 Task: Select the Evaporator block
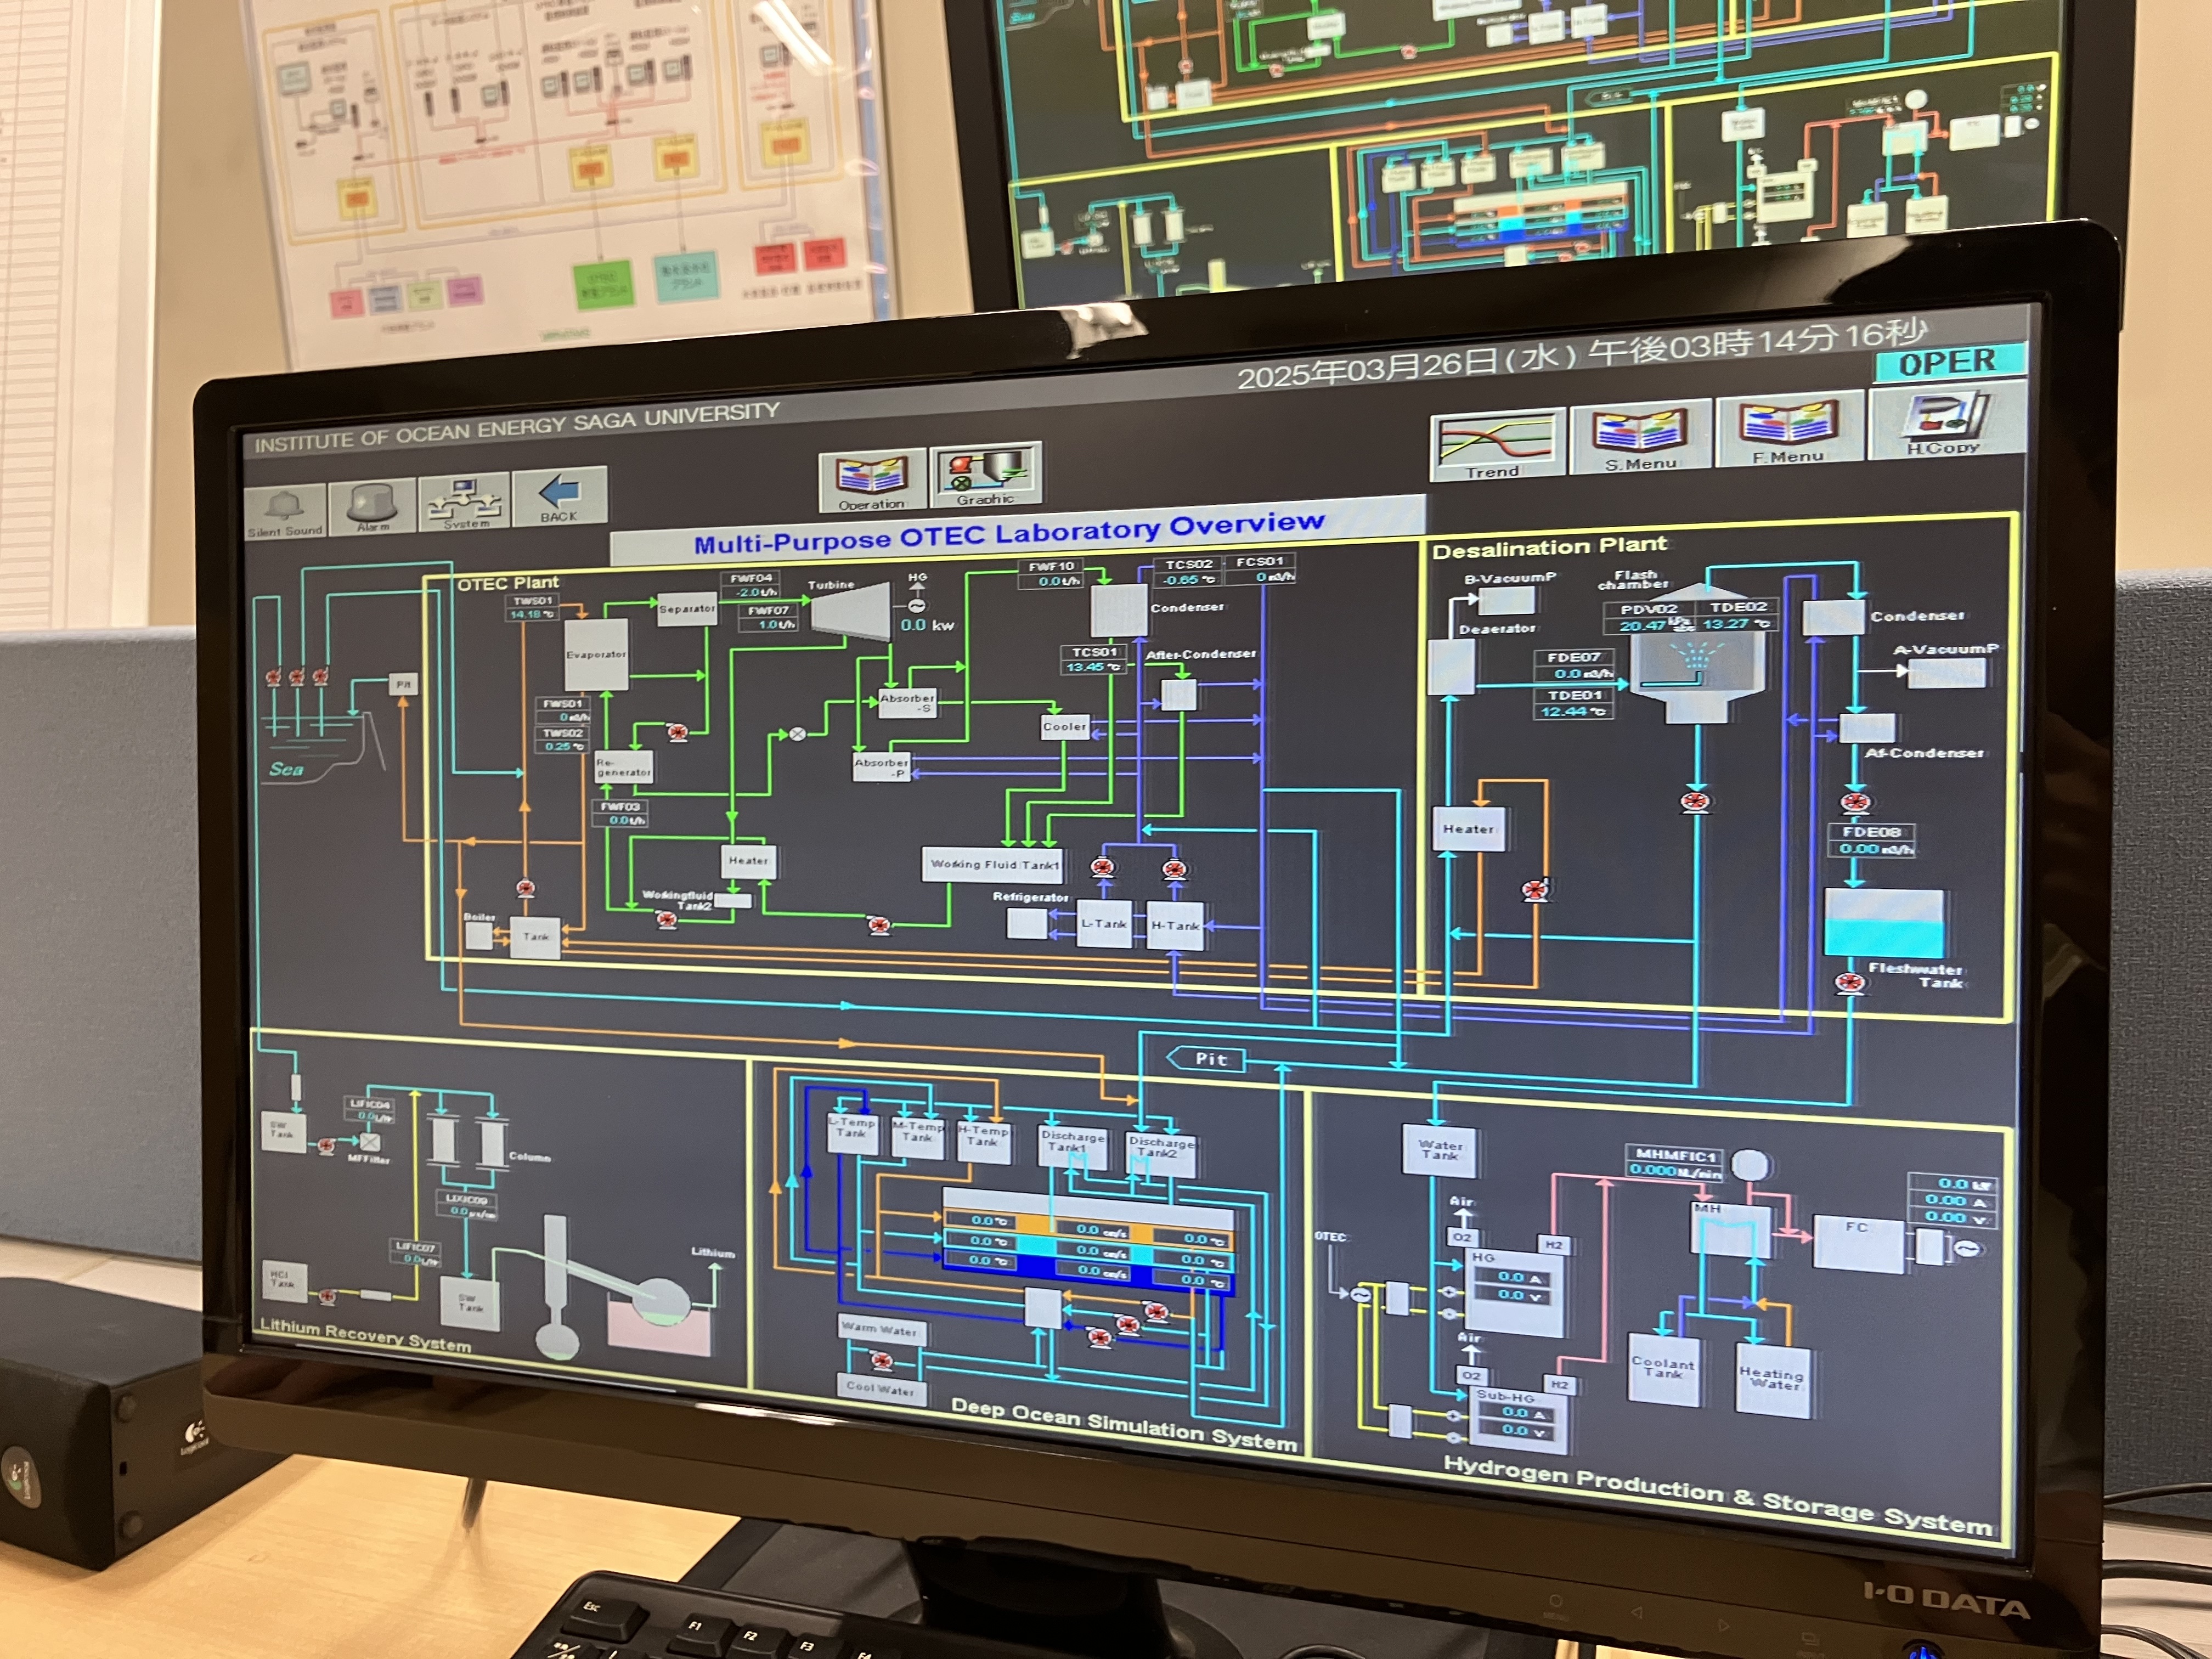[x=597, y=655]
